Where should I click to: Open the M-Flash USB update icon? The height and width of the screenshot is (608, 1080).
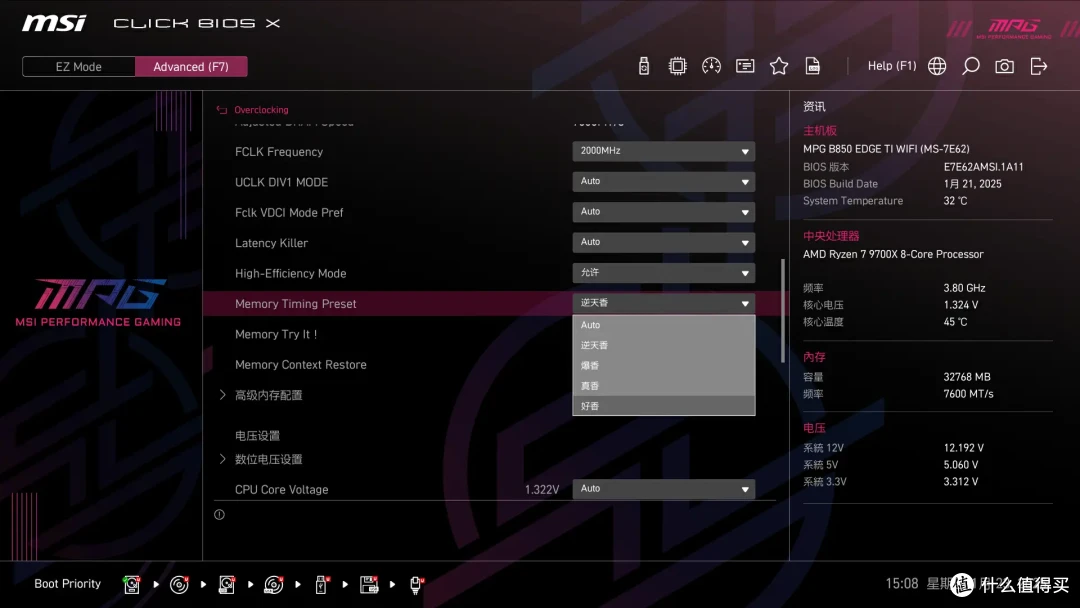[x=643, y=66]
